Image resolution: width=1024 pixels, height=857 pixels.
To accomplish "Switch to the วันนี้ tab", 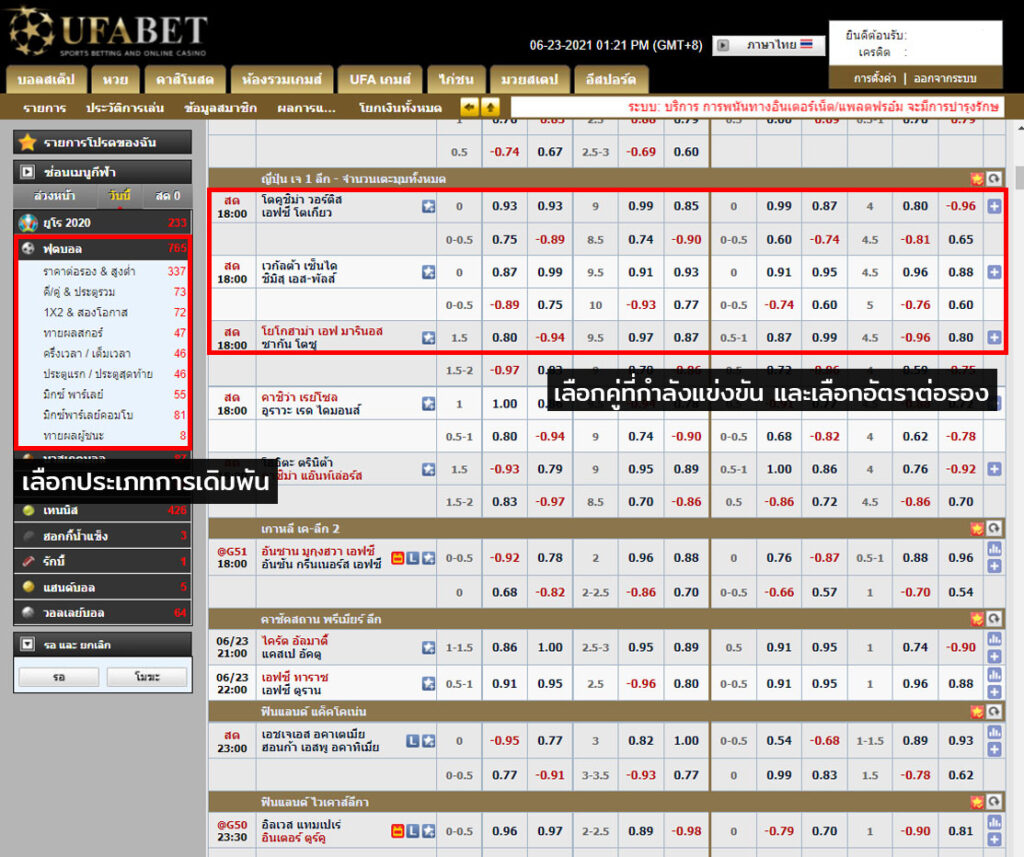I will (x=119, y=196).
